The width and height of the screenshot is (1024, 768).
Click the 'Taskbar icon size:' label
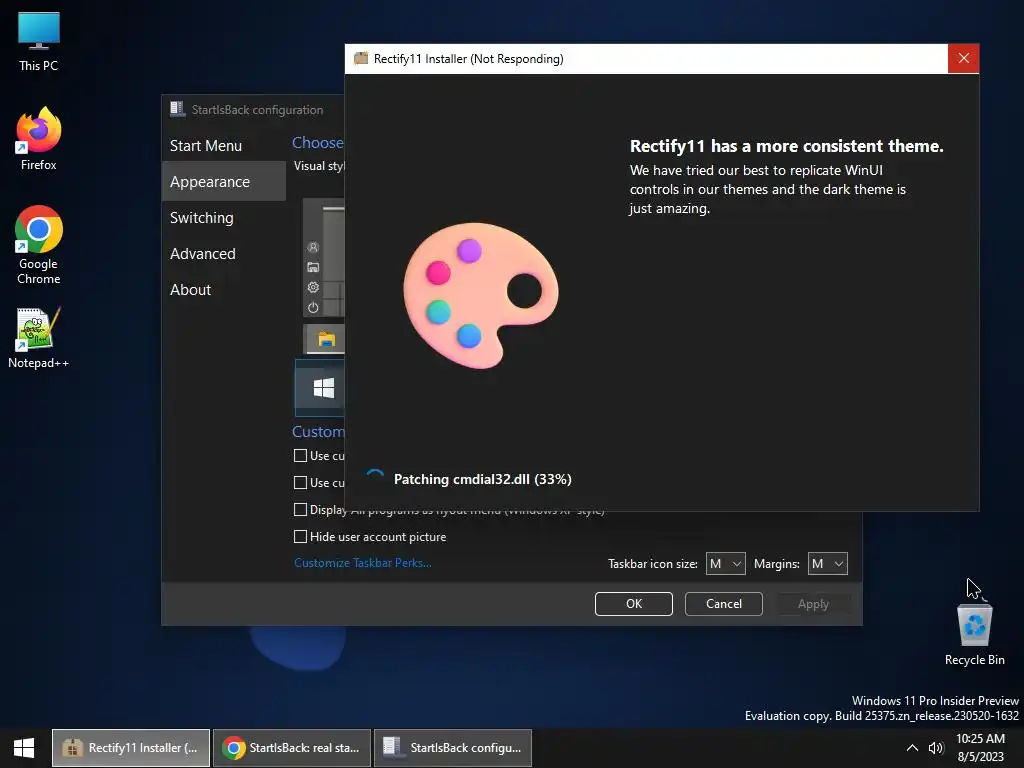[652, 564]
